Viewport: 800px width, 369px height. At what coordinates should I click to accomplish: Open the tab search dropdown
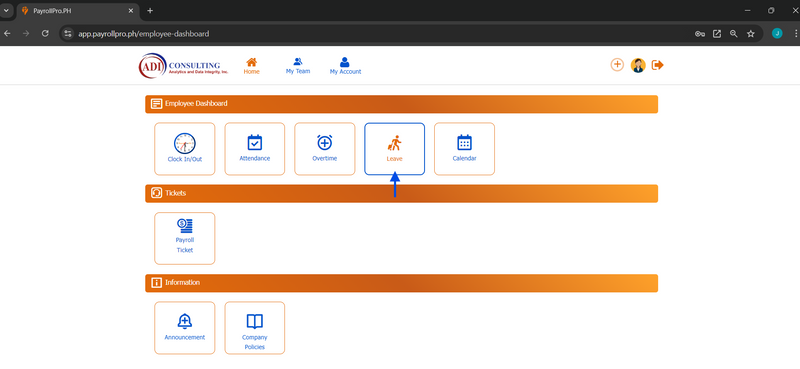(7, 11)
